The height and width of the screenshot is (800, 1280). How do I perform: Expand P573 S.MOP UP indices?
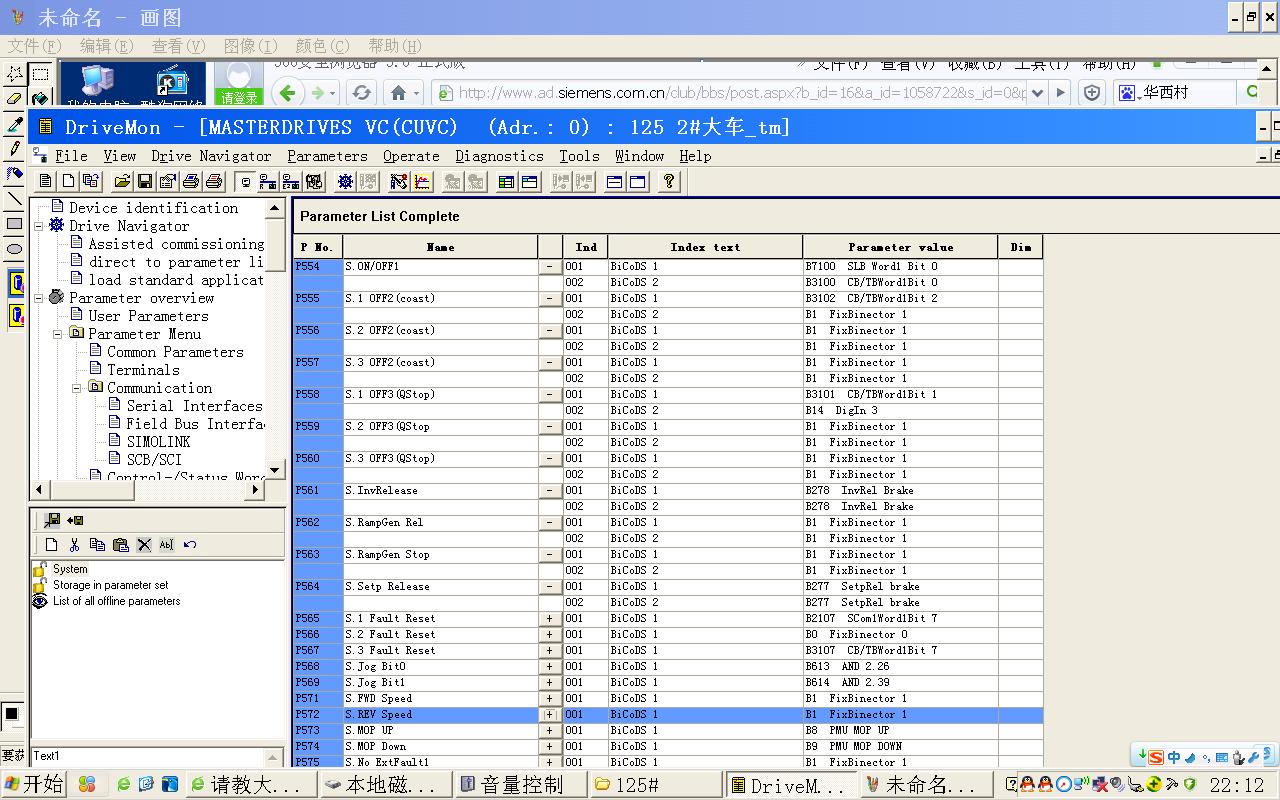(x=550, y=731)
